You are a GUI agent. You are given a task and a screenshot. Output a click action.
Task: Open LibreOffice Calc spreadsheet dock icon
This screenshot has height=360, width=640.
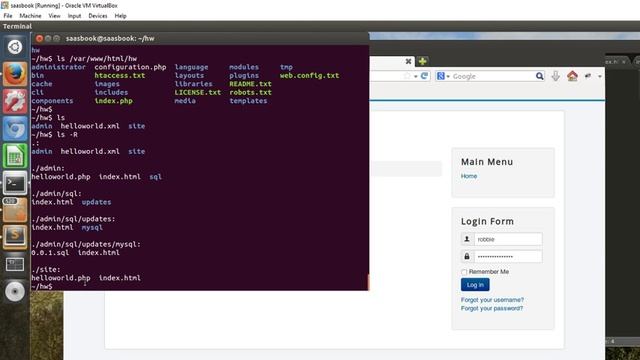coord(15,156)
